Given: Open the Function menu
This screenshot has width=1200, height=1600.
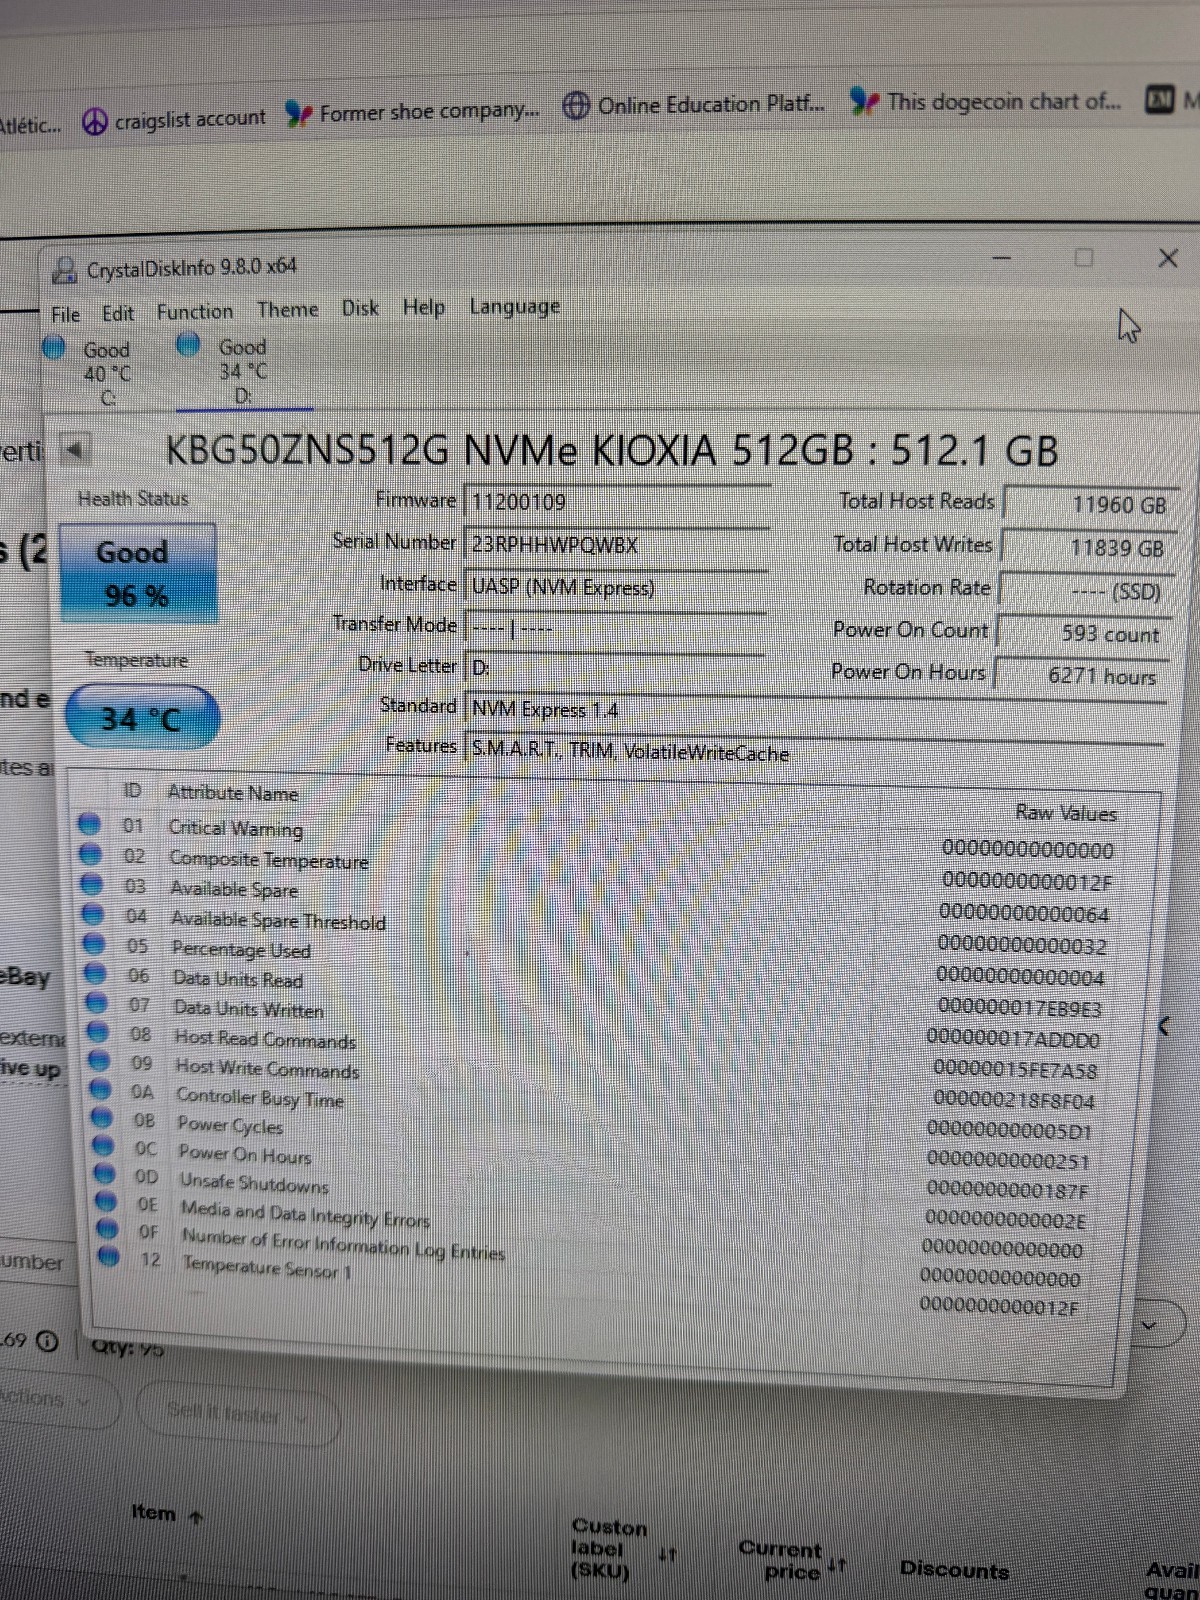Looking at the screenshot, I should [x=195, y=312].
